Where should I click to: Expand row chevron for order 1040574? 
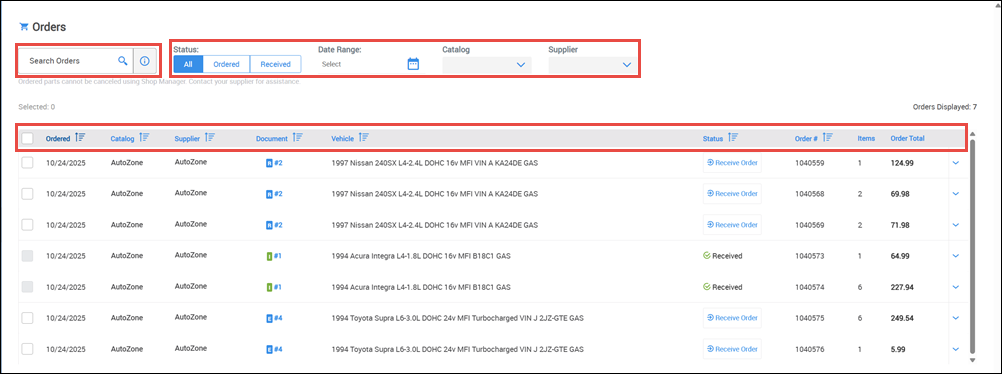[956, 287]
